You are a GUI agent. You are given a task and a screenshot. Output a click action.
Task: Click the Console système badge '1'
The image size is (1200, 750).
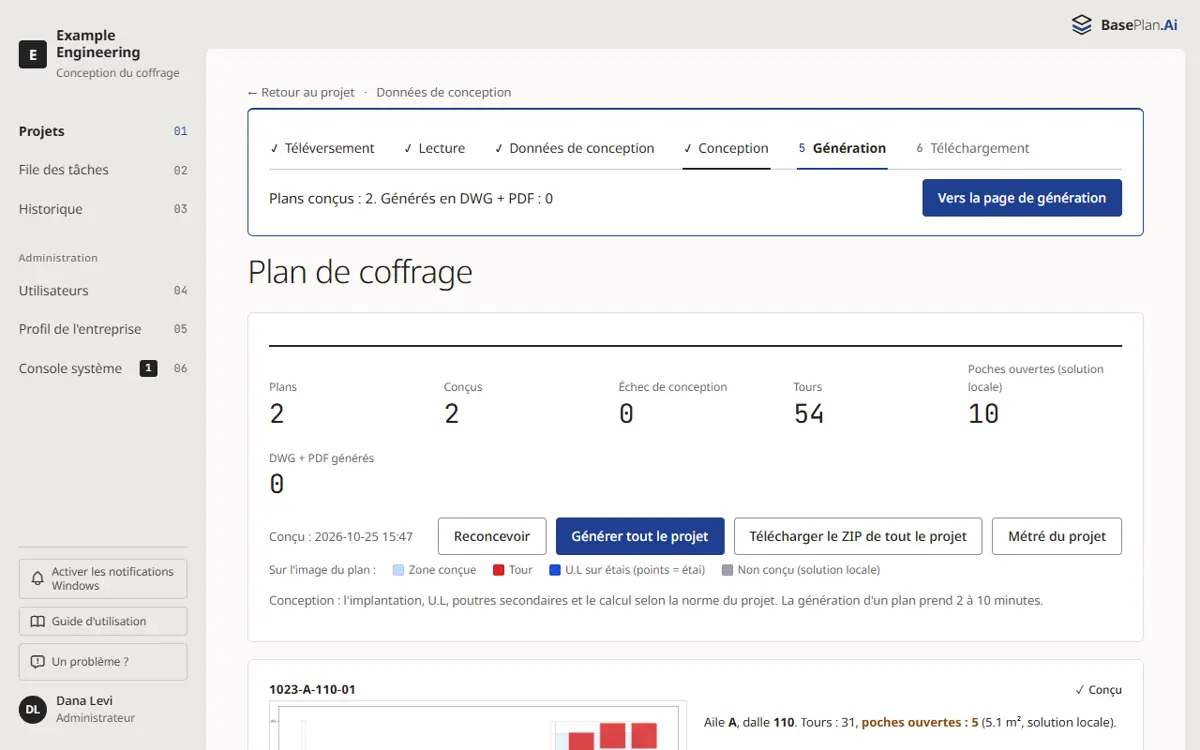pos(148,368)
